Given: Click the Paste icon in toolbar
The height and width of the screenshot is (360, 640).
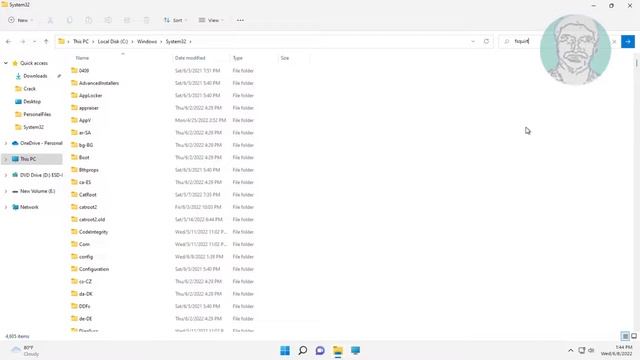Looking at the screenshot, I should [x=89, y=20].
